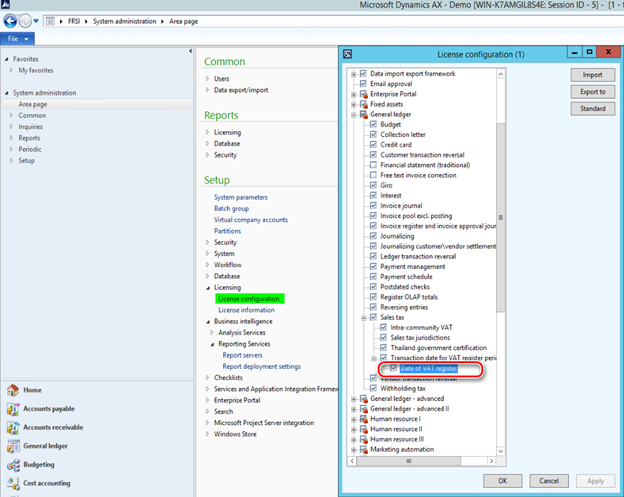Expand Periodic in navigation pane
624x497 pixels.
(x=11, y=149)
